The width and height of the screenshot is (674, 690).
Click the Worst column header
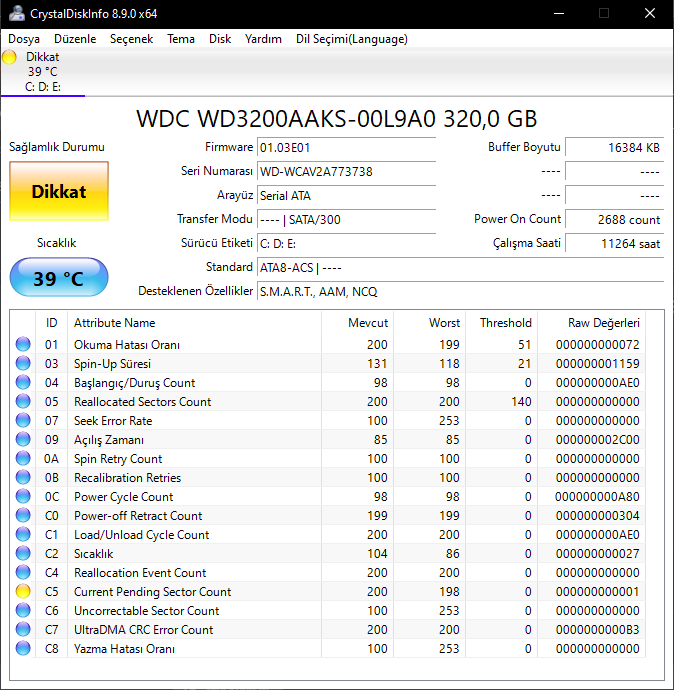coord(429,323)
